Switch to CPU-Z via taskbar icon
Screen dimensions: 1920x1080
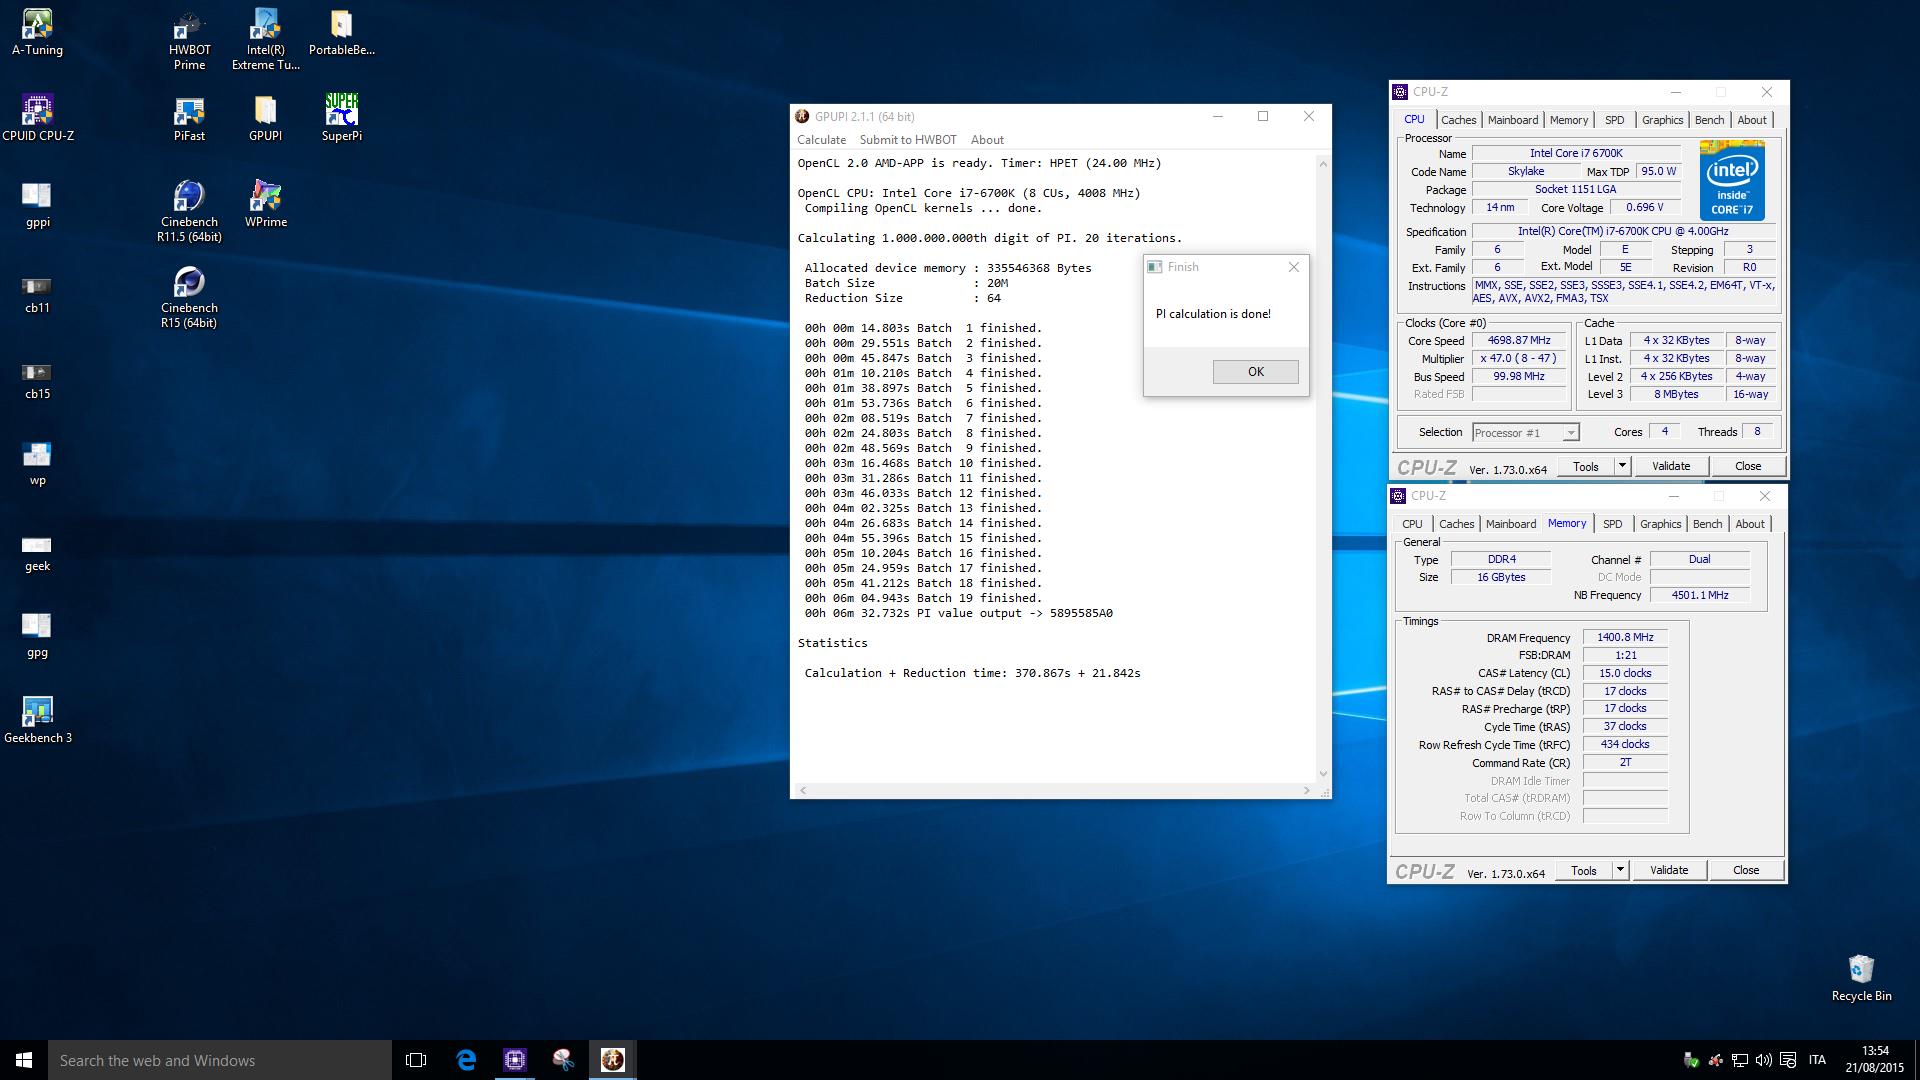[515, 1060]
